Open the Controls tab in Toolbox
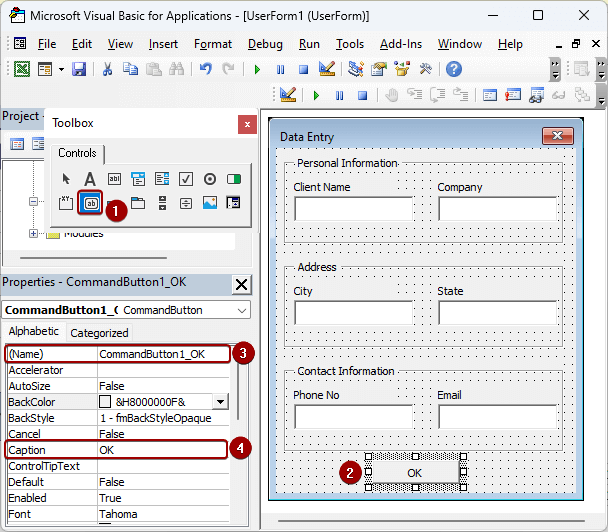The height and width of the screenshot is (532, 608). click(x=77, y=153)
